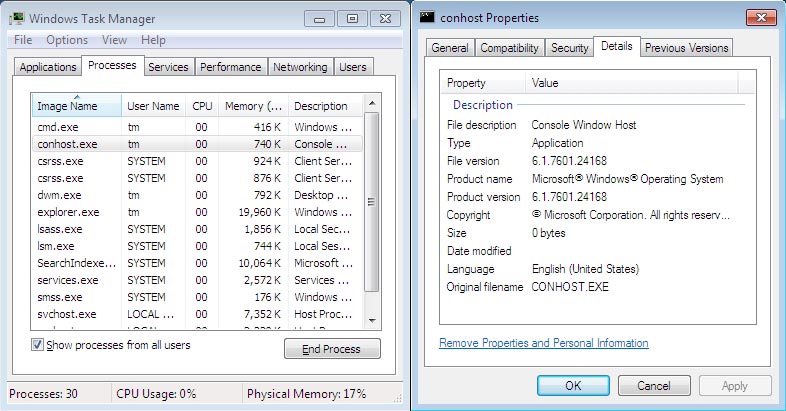
Task: Open the Help menu in Task Manager
Action: 153,40
